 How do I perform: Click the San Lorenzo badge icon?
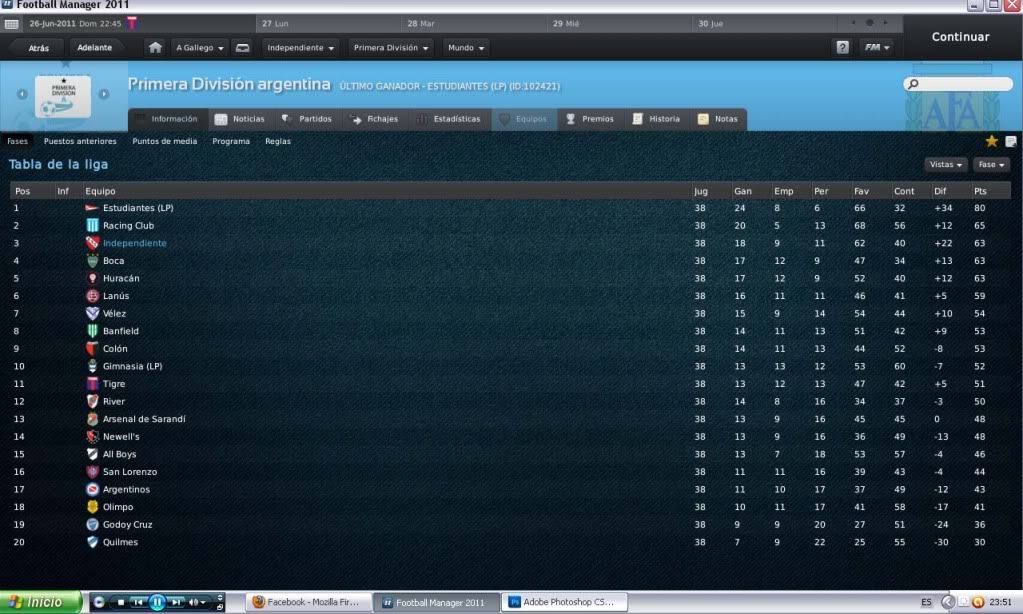92,472
